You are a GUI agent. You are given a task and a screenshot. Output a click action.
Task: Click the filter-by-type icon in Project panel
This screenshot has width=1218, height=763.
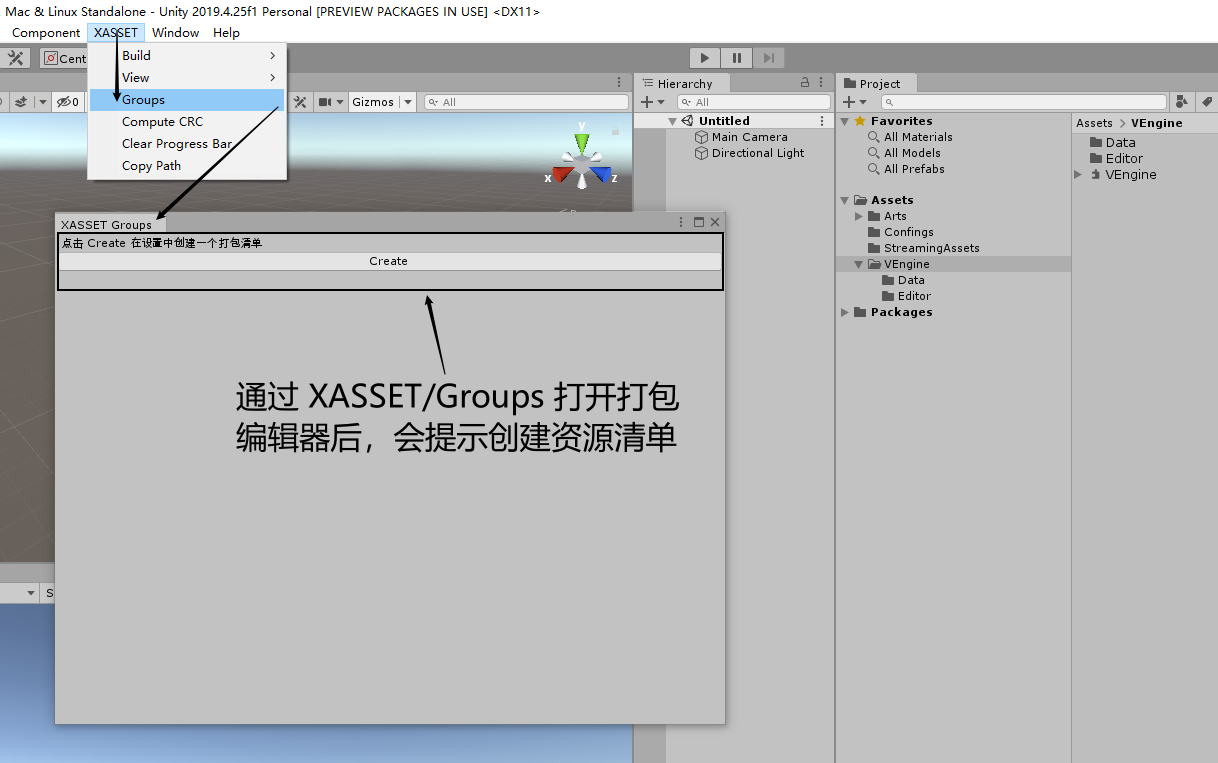1182,101
